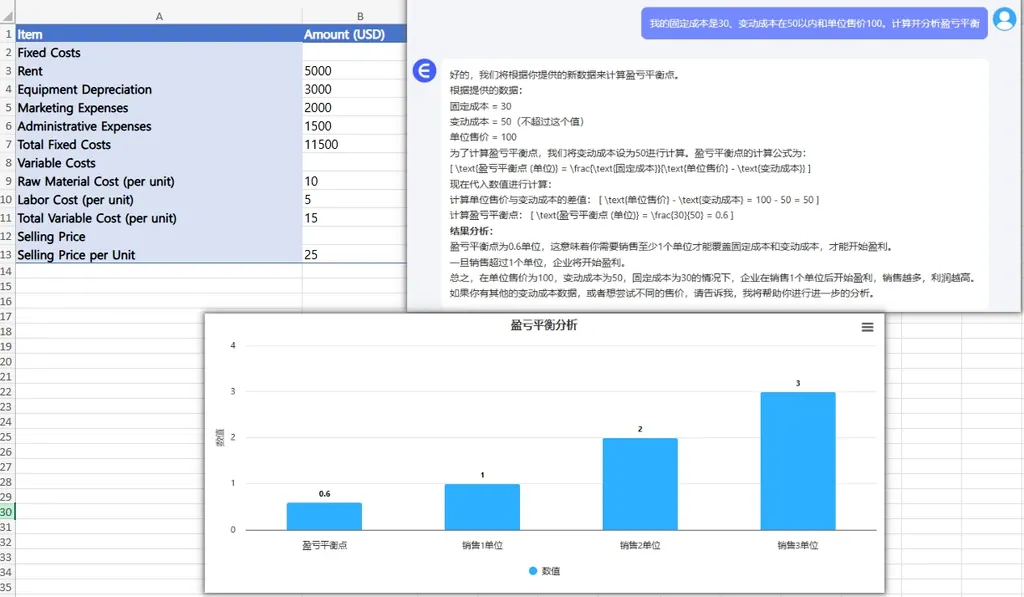Open the chart hamburger menu
Image resolution: width=1024 pixels, height=597 pixels.
point(867,327)
